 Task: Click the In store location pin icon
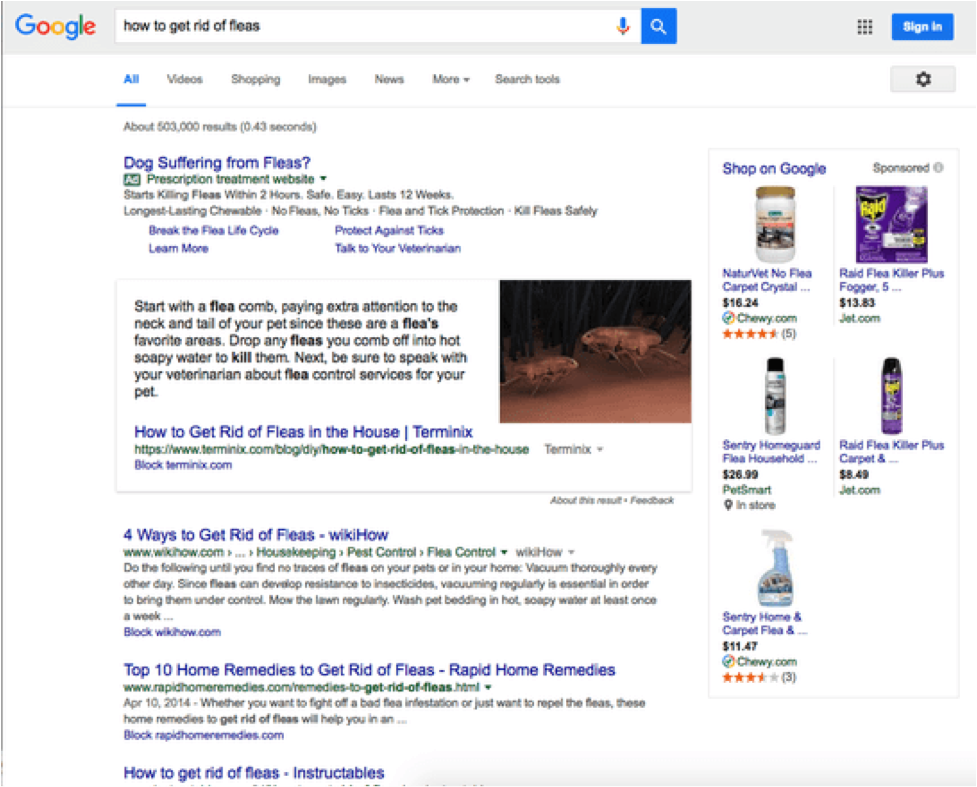point(728,505)
